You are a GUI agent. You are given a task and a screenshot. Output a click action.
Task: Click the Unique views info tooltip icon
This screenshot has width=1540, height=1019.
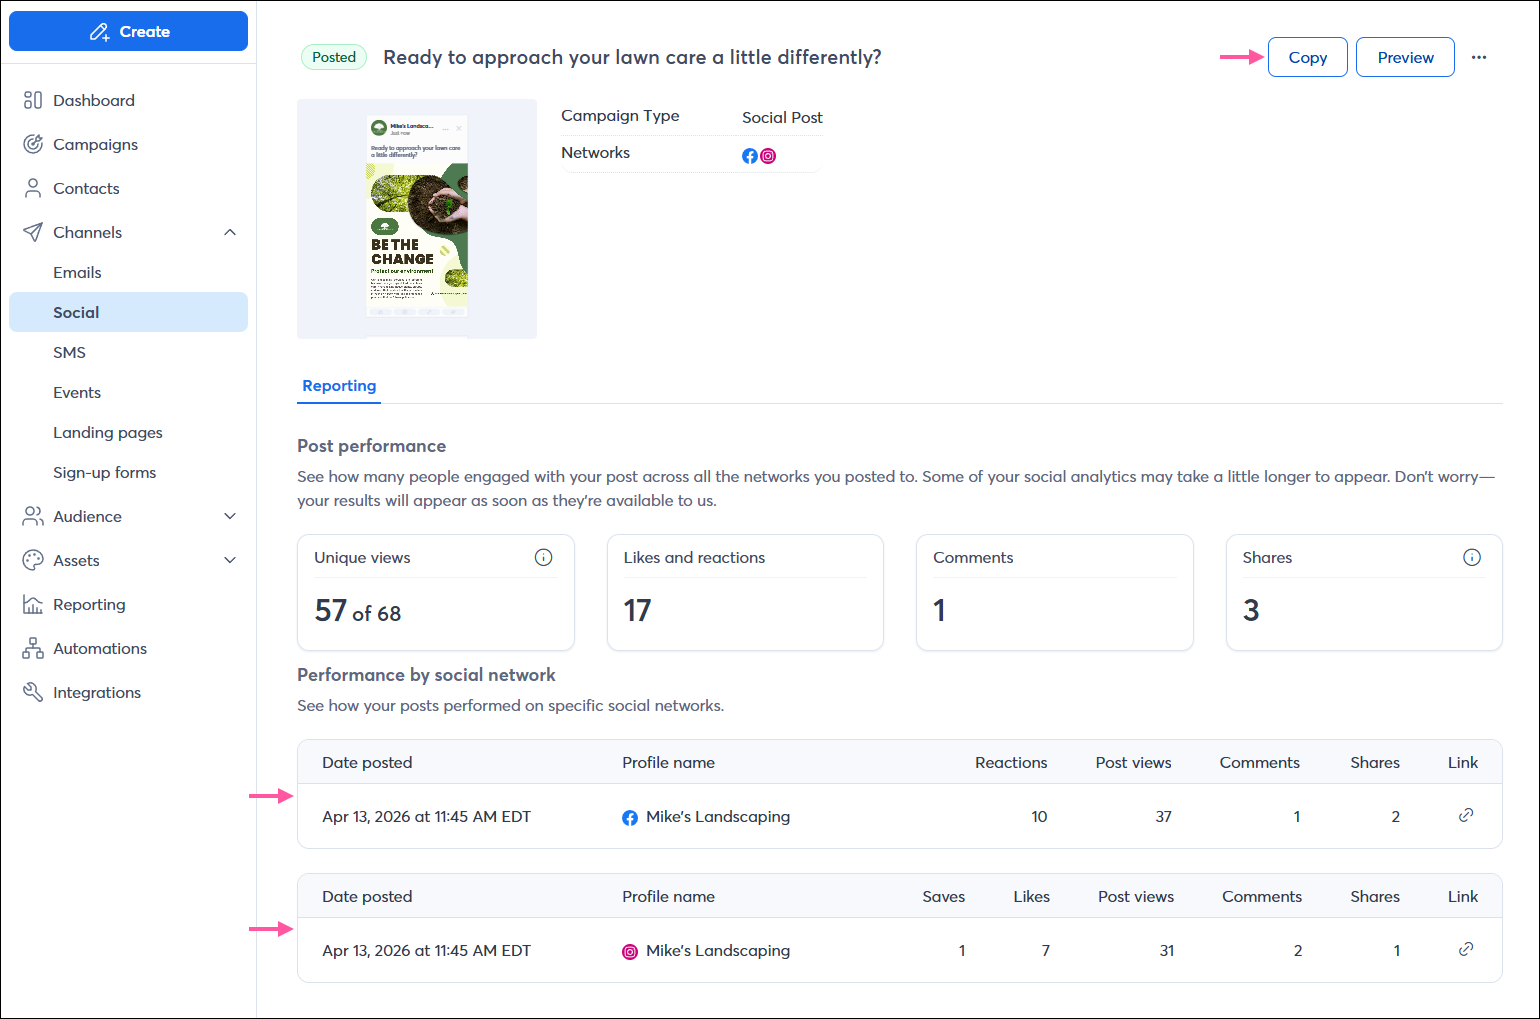pos(544,557)
